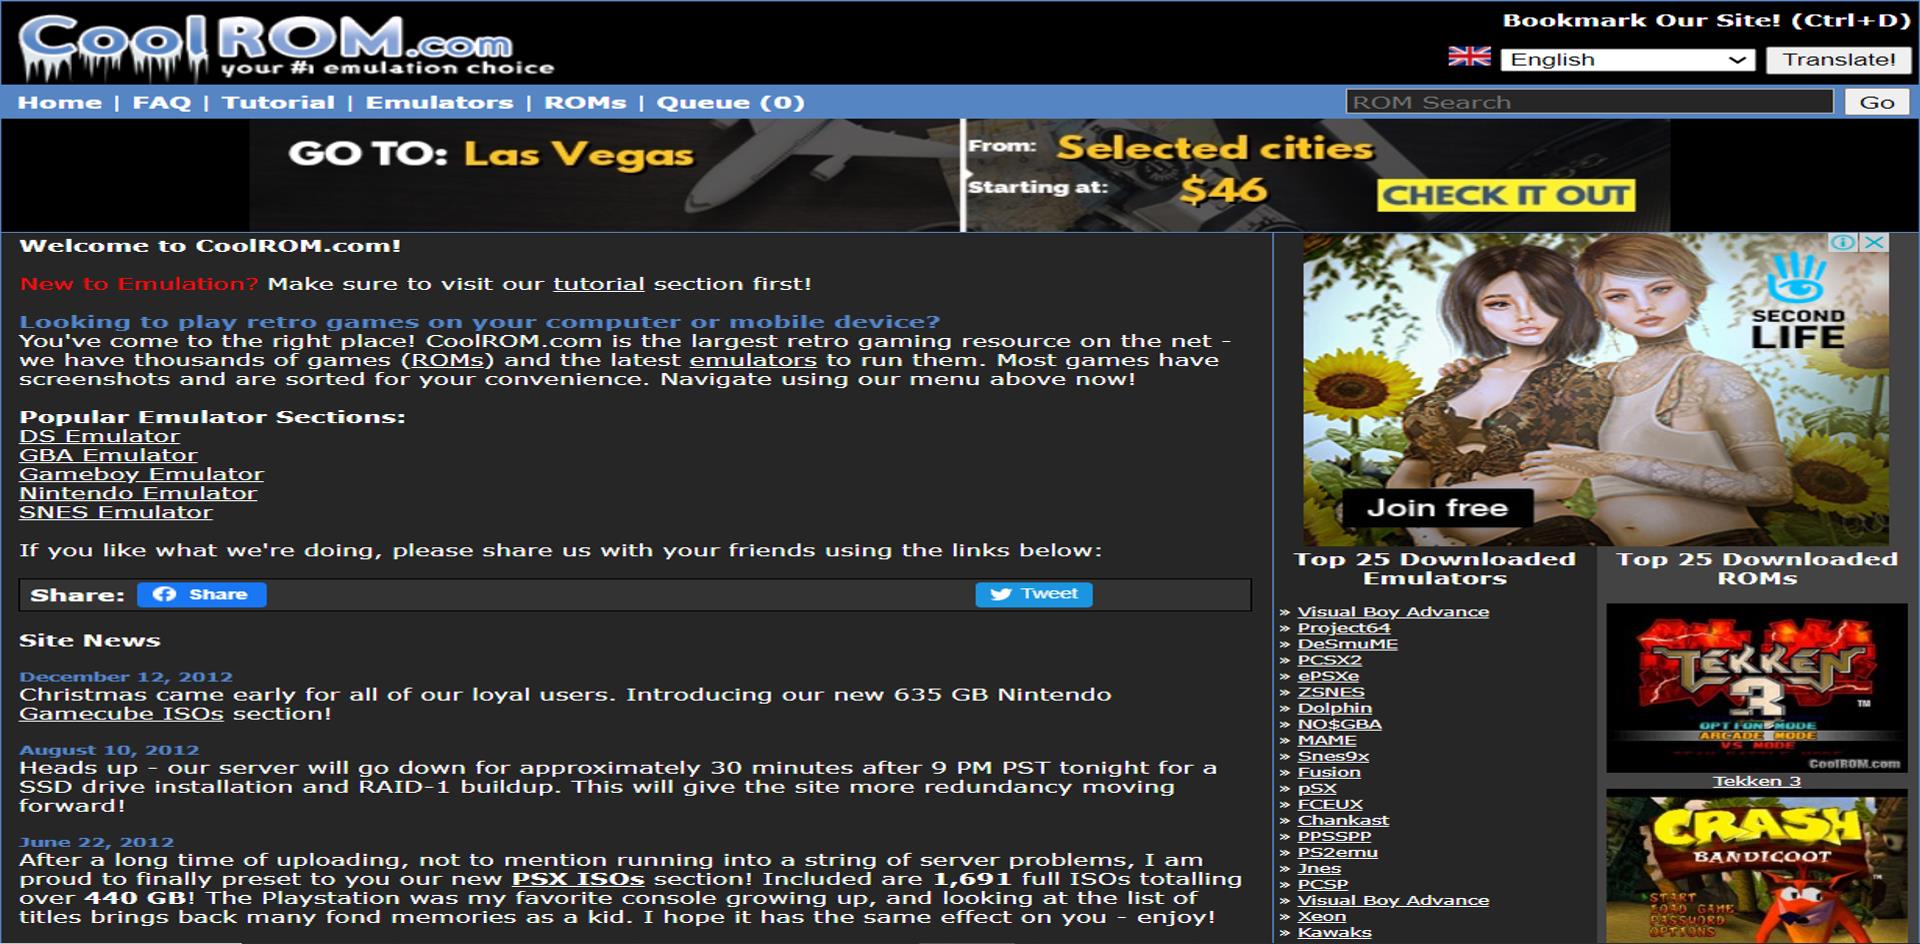Open the PSX ISOs section
The width and height of the screenshot is (1920, 944).
coord(578,877)
